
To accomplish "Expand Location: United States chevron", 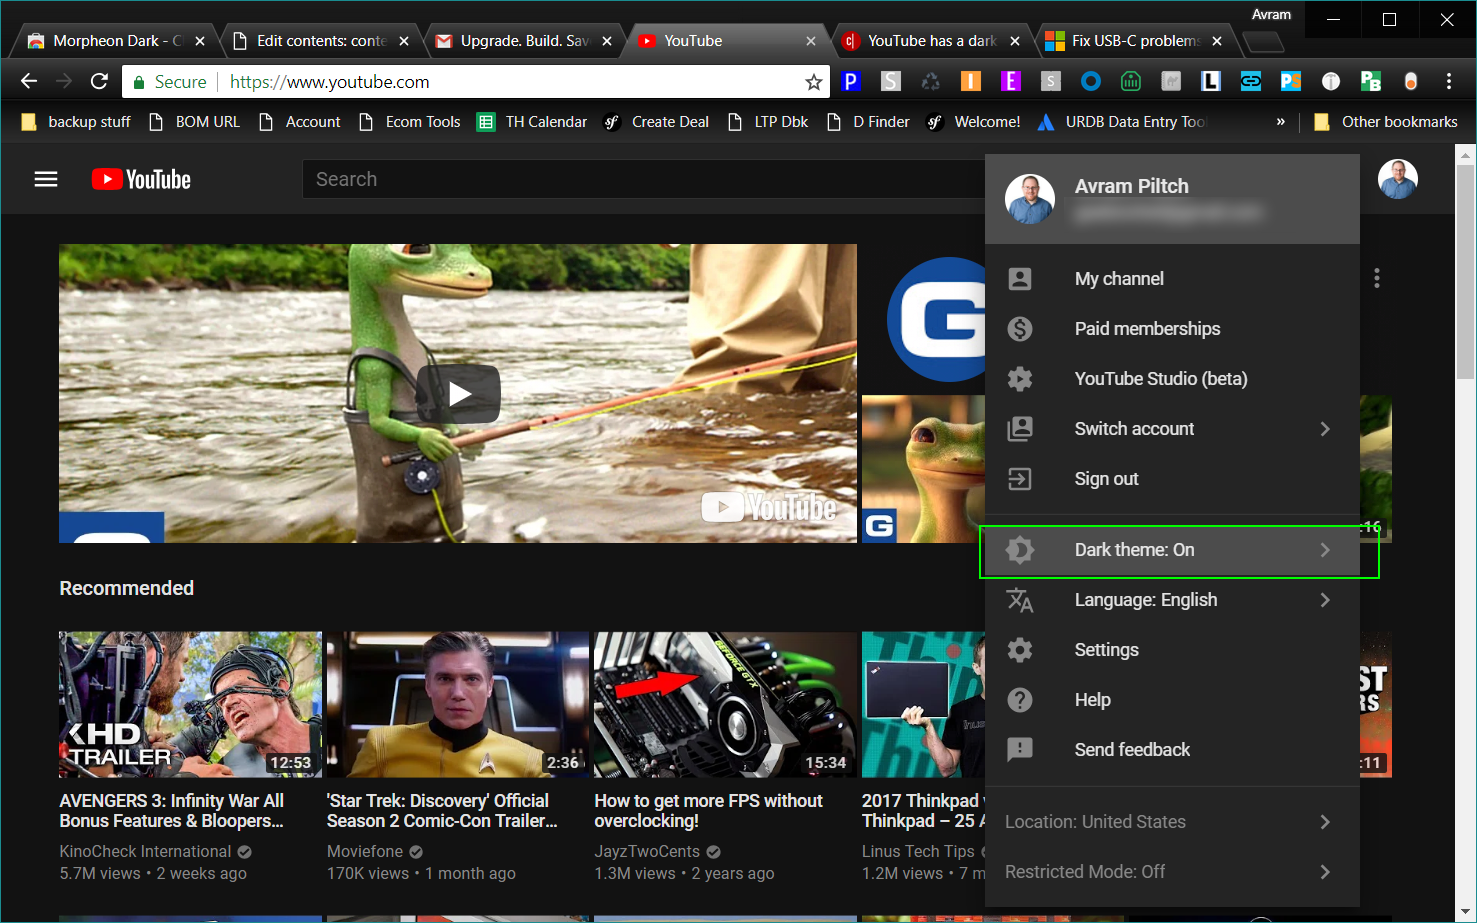I will tap(1325, 822).
